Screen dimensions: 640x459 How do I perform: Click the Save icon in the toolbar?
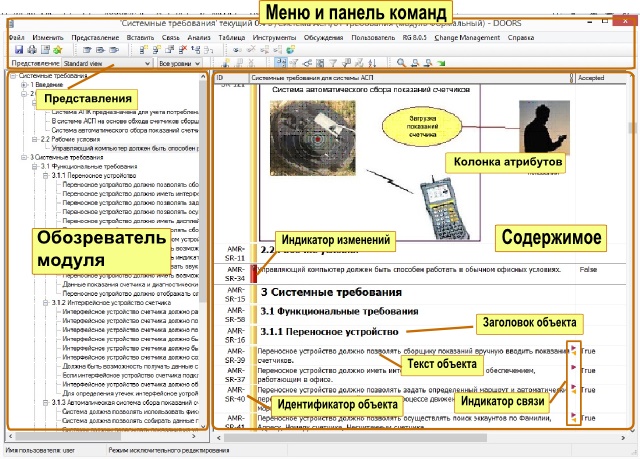19,50
